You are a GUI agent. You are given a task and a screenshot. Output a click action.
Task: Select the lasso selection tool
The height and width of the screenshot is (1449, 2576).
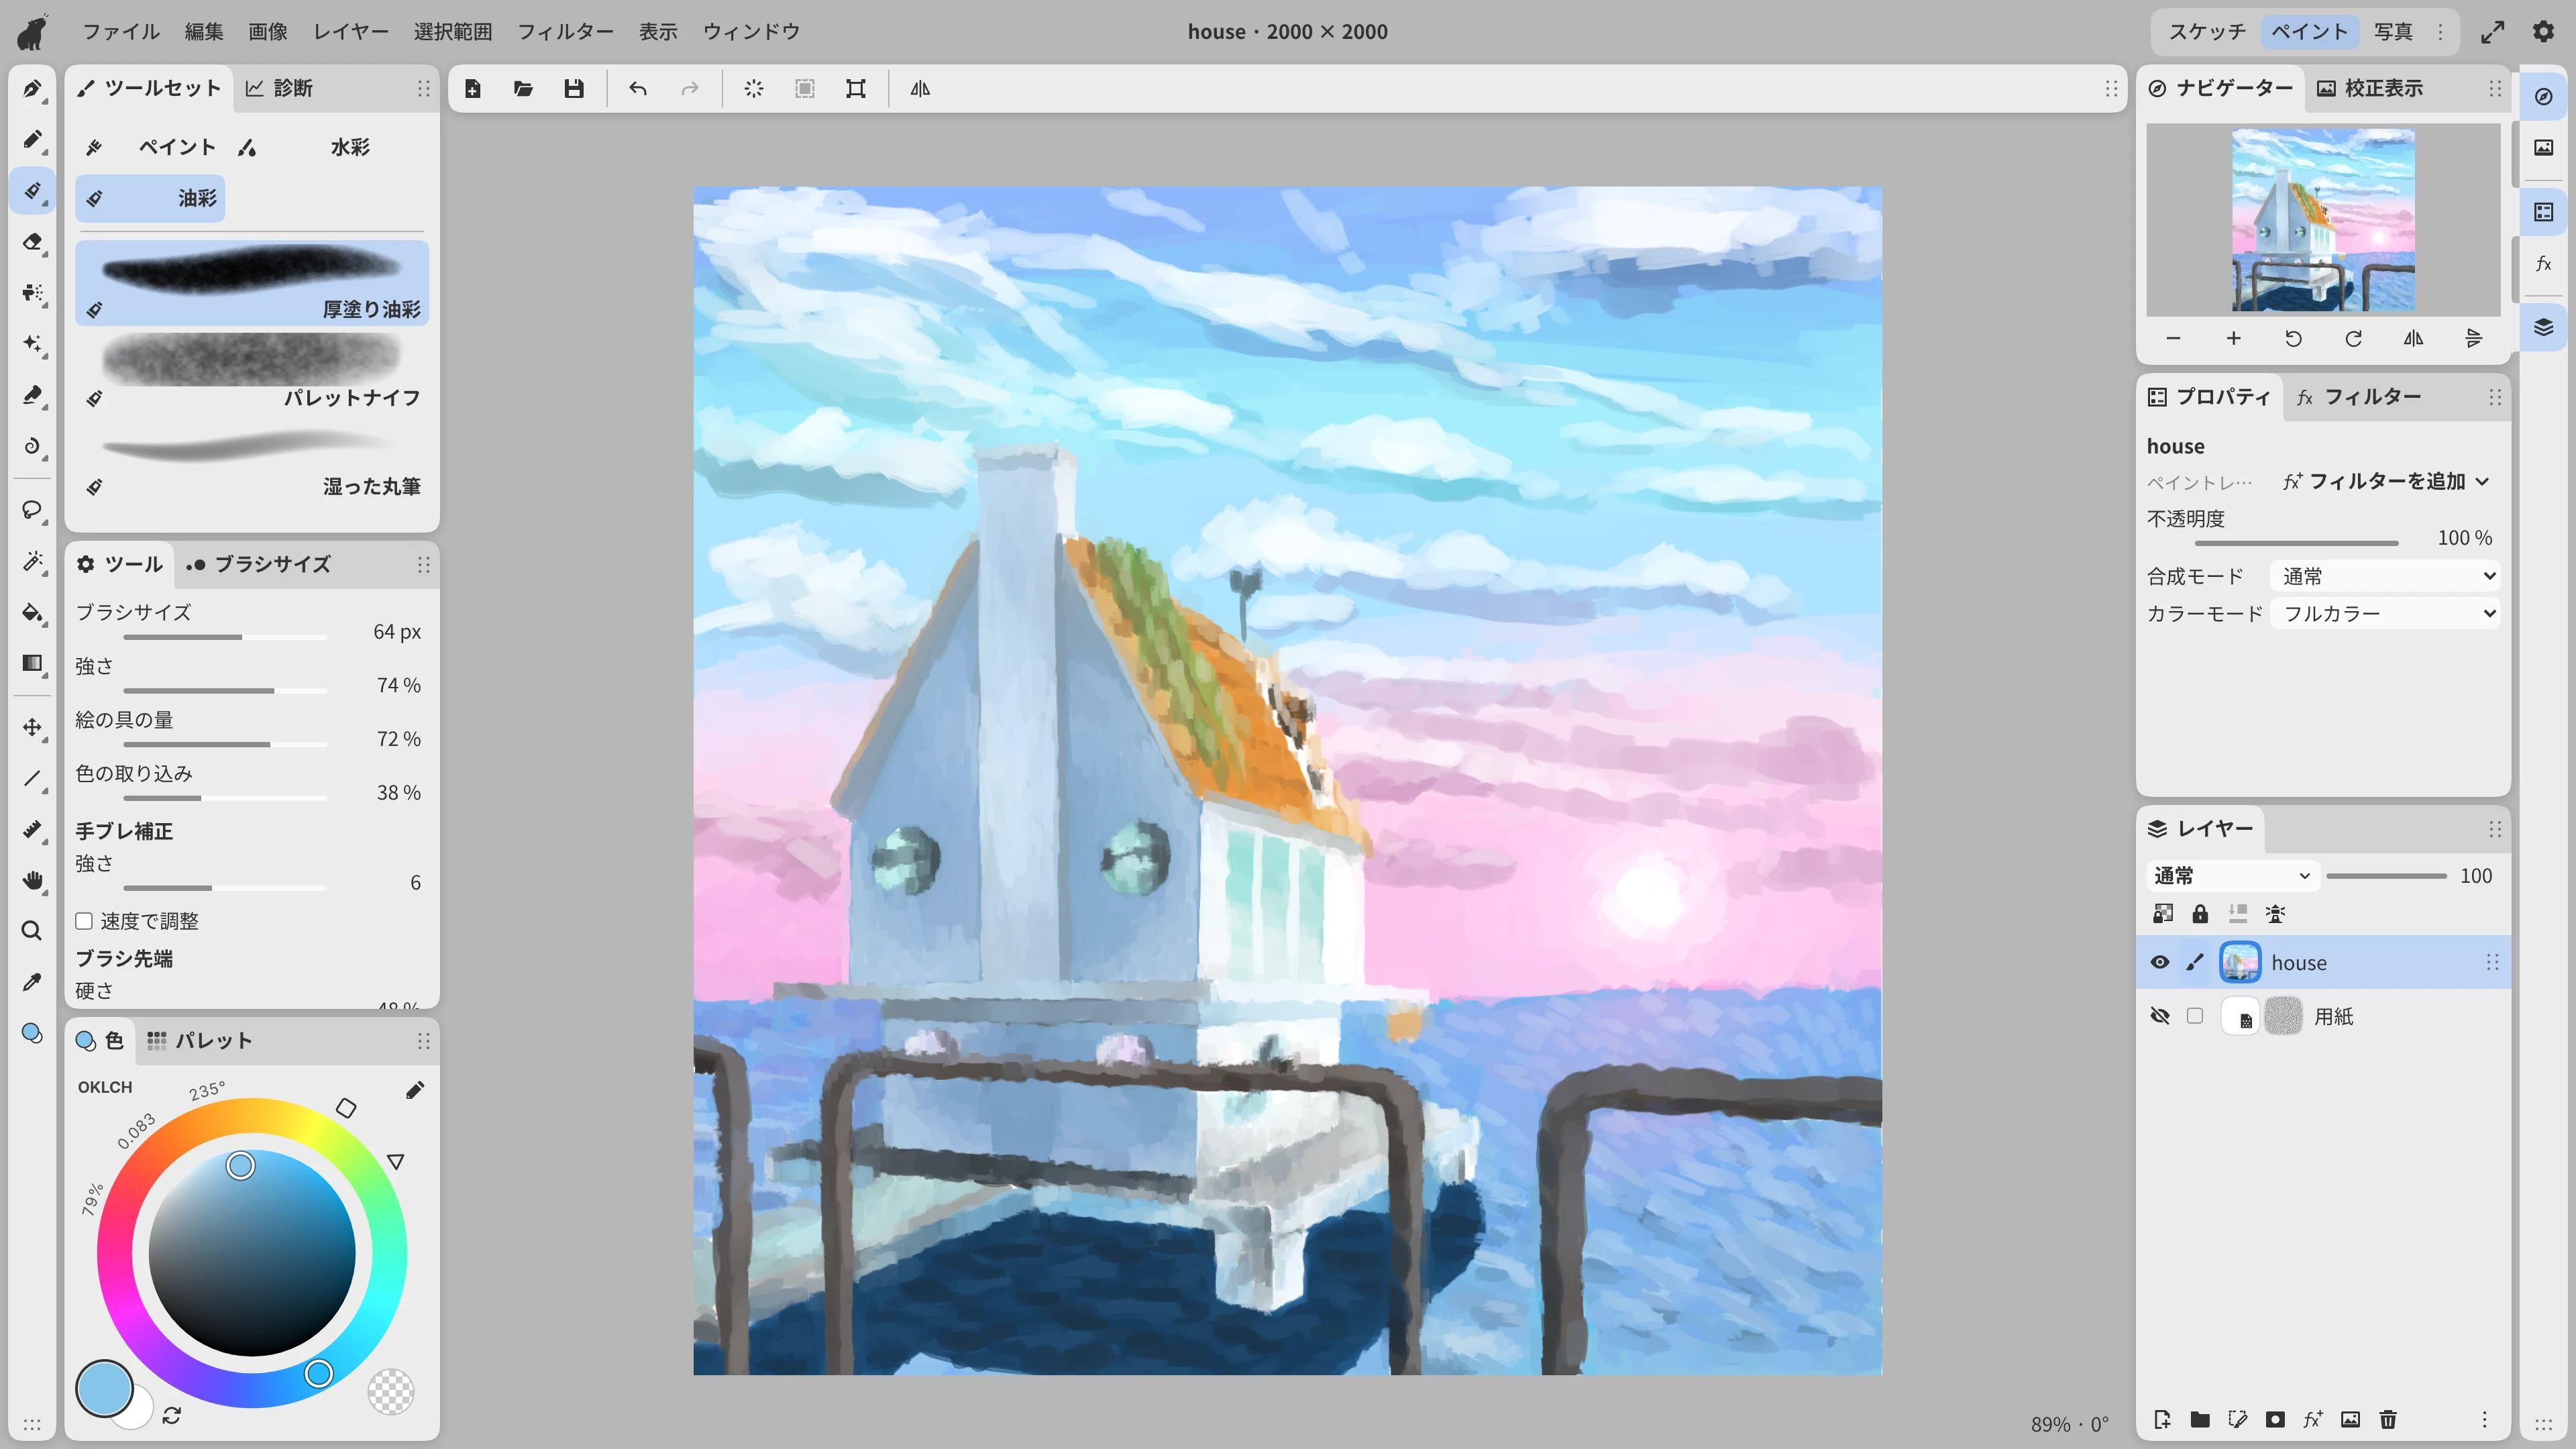(32, 510)
